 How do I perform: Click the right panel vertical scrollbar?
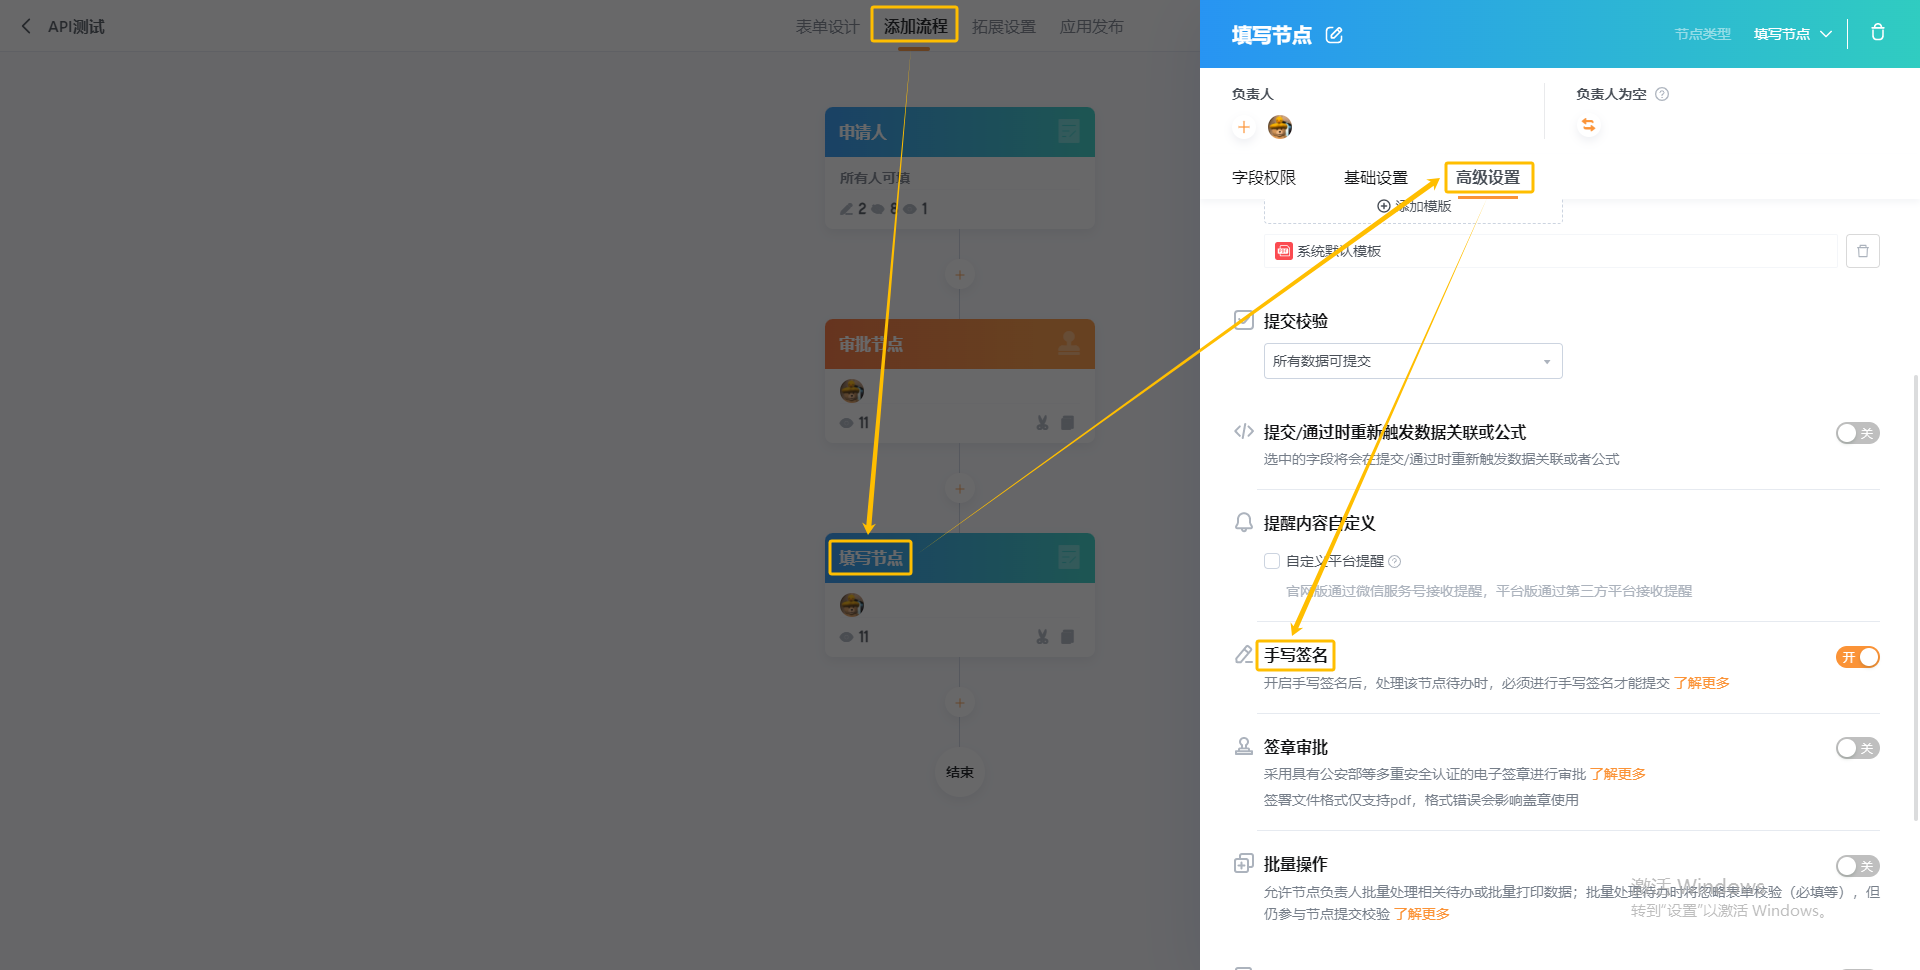1915,598
